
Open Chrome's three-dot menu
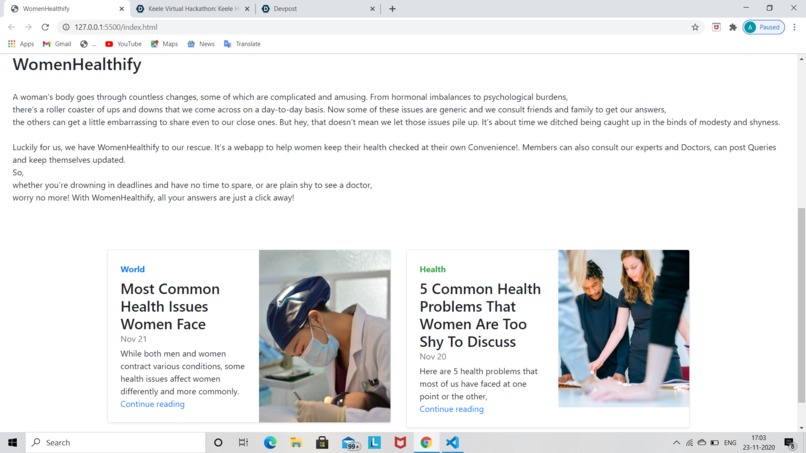point(794,27)
